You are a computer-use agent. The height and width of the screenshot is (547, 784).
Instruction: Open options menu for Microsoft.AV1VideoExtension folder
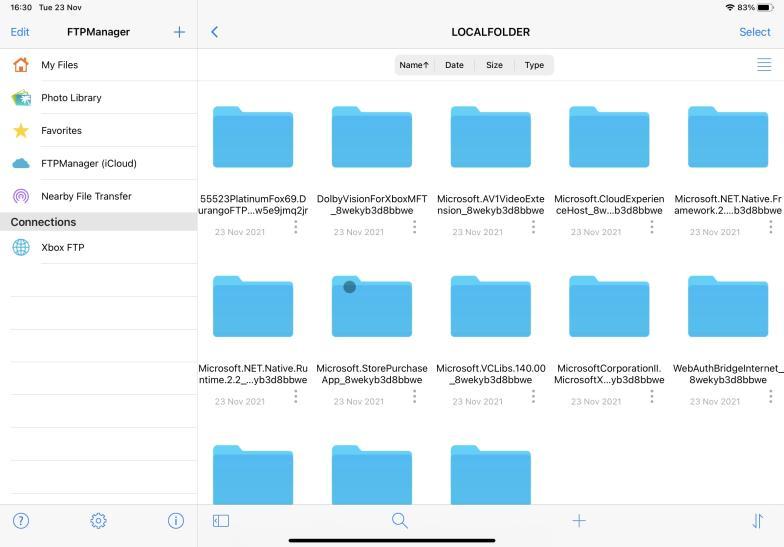533,227
